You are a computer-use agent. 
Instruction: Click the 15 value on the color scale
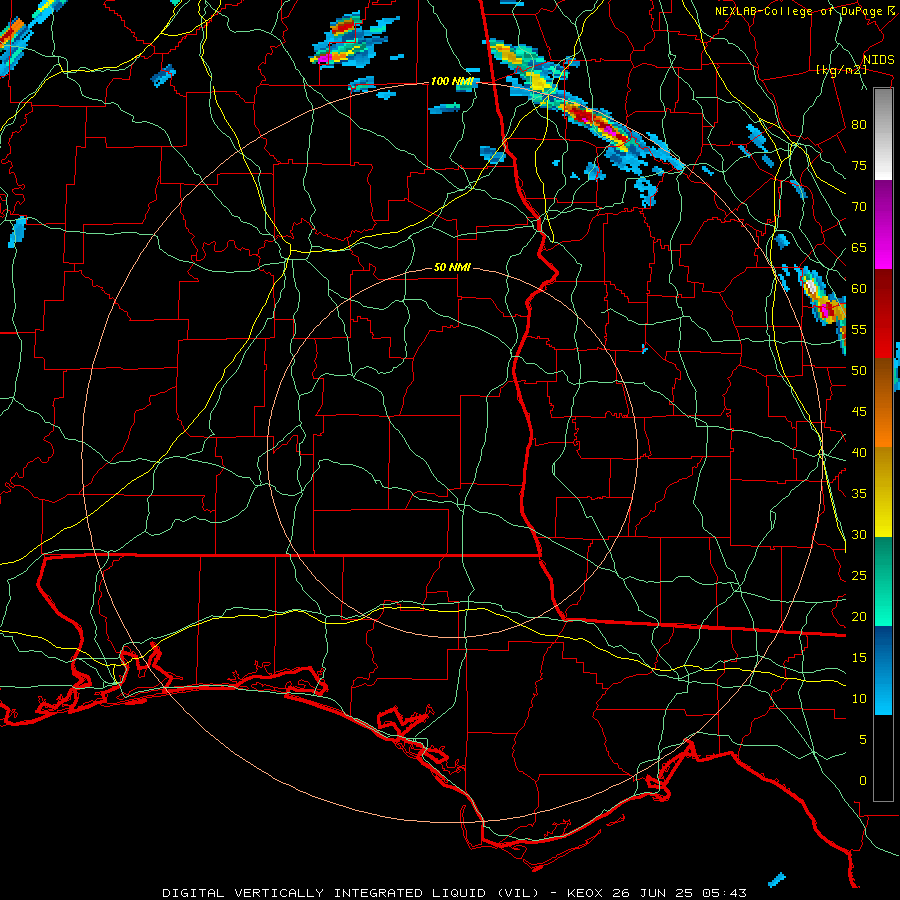[859, 658]
